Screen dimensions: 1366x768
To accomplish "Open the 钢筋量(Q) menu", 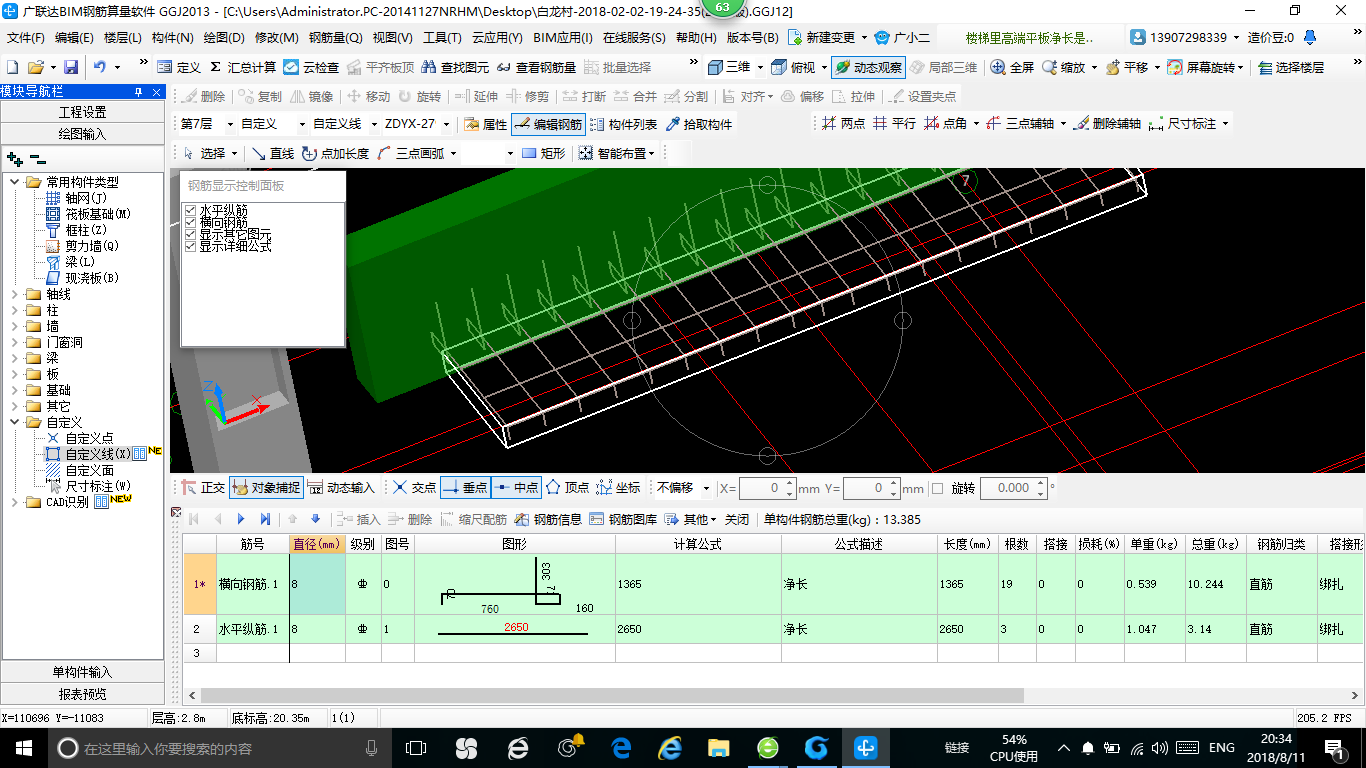I will tap(336, 38).
